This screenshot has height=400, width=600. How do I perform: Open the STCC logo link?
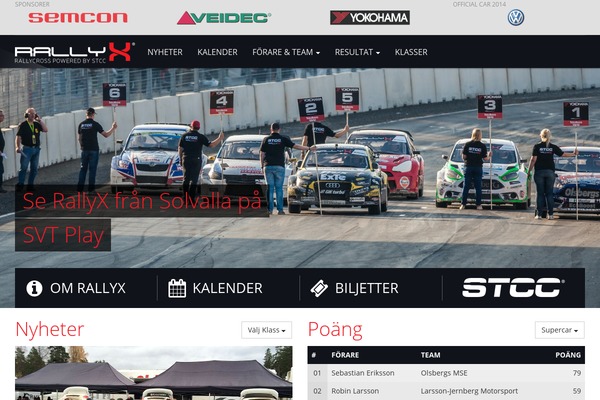[x=513, y=288]
